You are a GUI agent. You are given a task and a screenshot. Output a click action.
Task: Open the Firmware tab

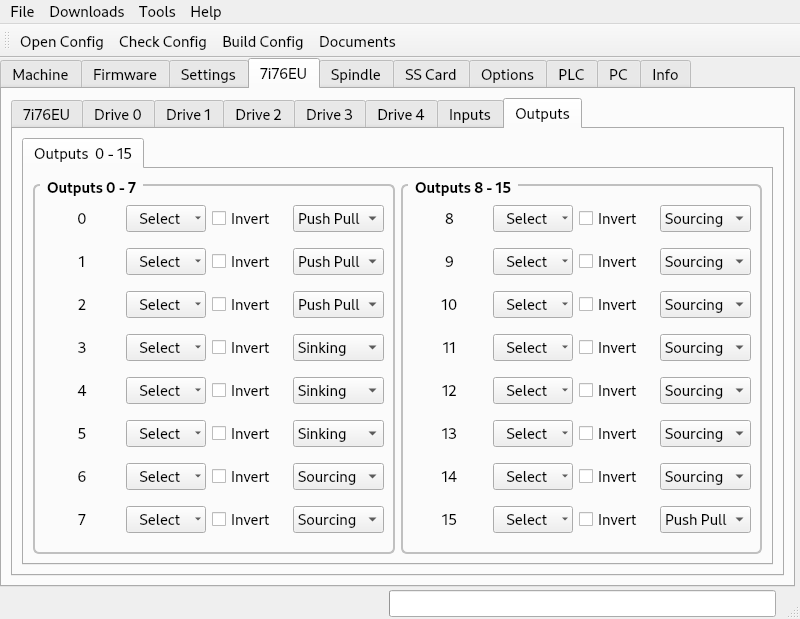tap(125, 75)
